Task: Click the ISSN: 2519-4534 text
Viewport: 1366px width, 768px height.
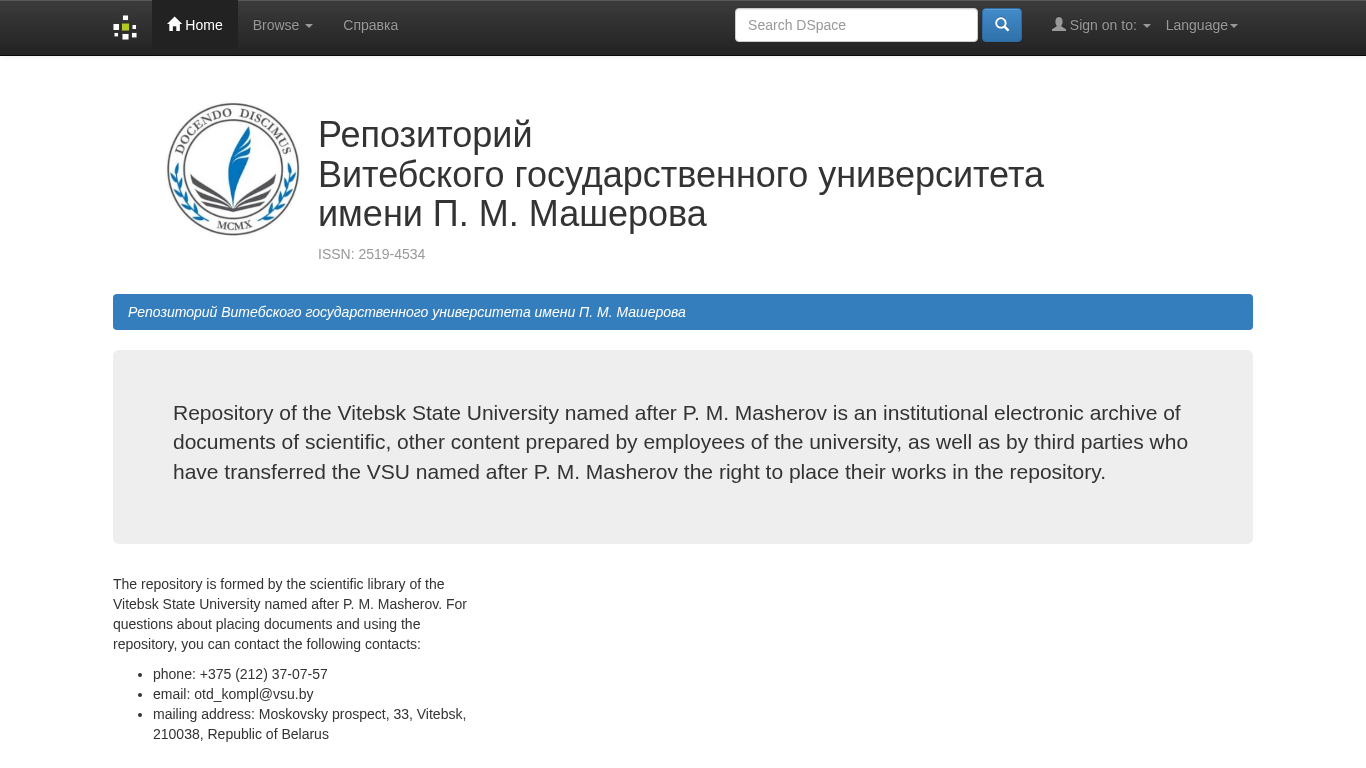Action: pyautogui.click(x=372, y=254)
